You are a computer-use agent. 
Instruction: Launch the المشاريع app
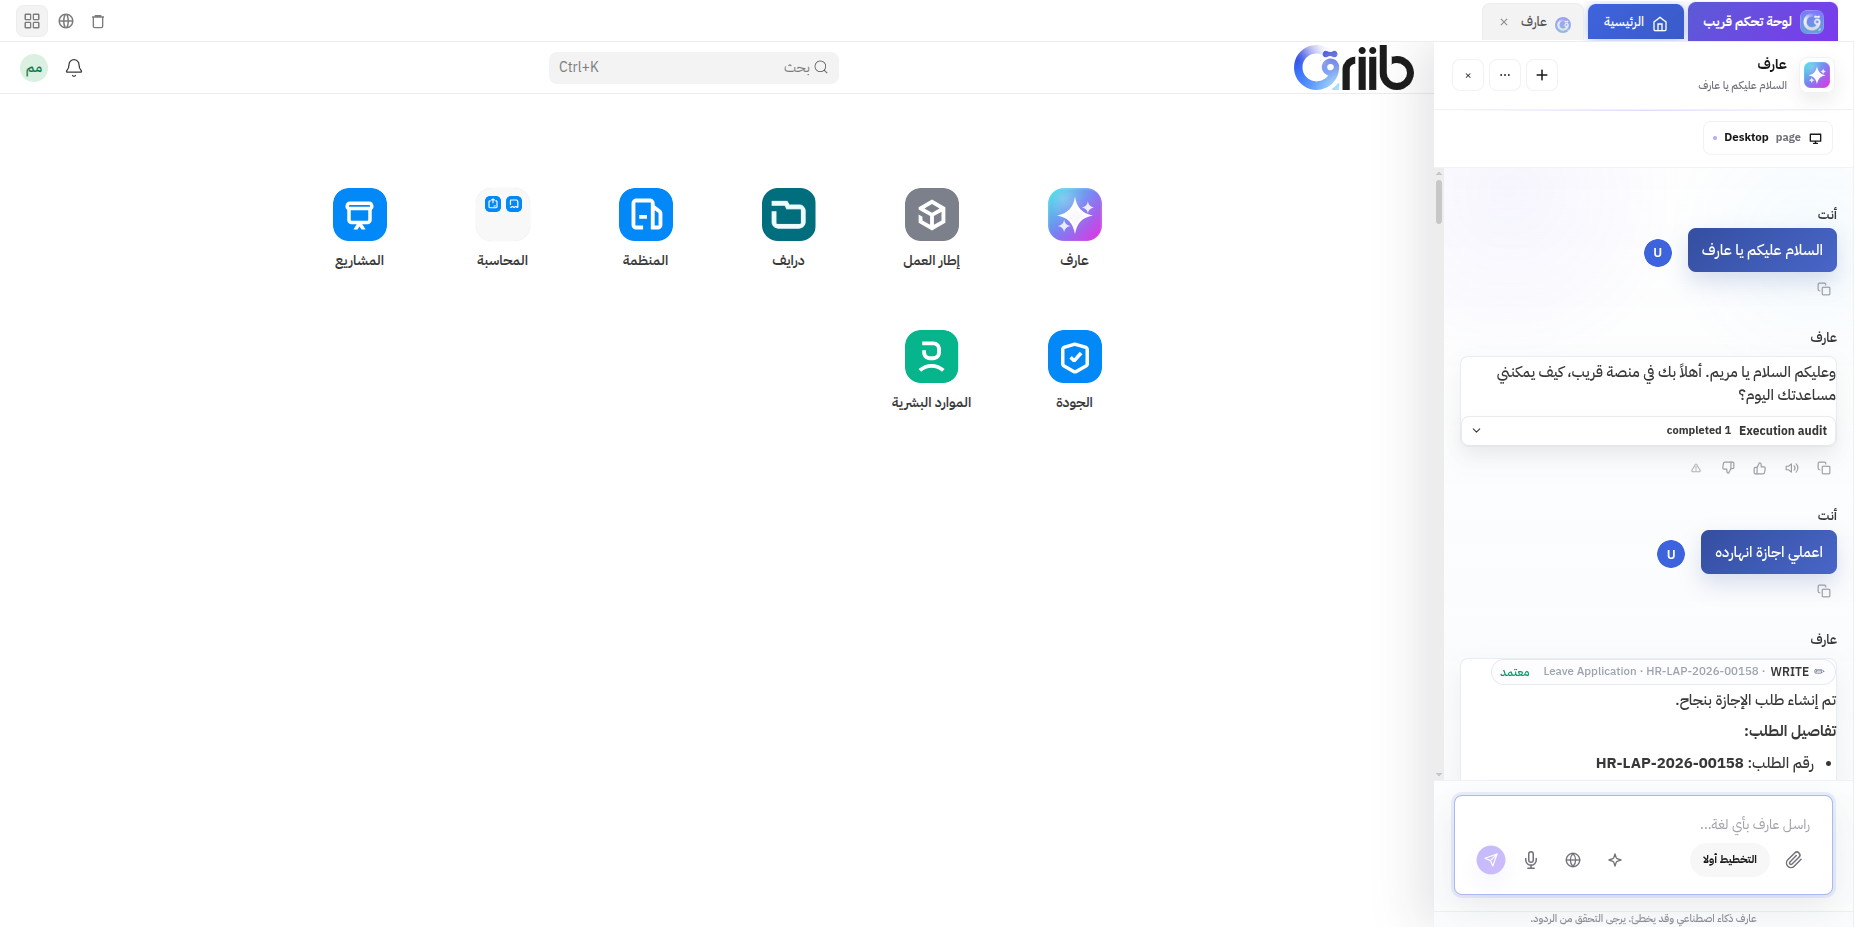[x=359, y=215]
